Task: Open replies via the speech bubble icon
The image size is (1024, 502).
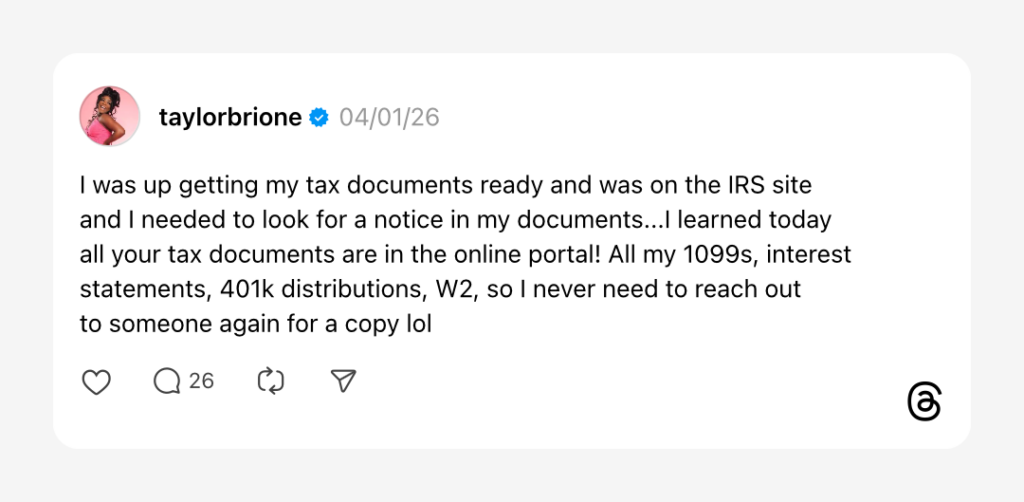Action: click(167, 381)
